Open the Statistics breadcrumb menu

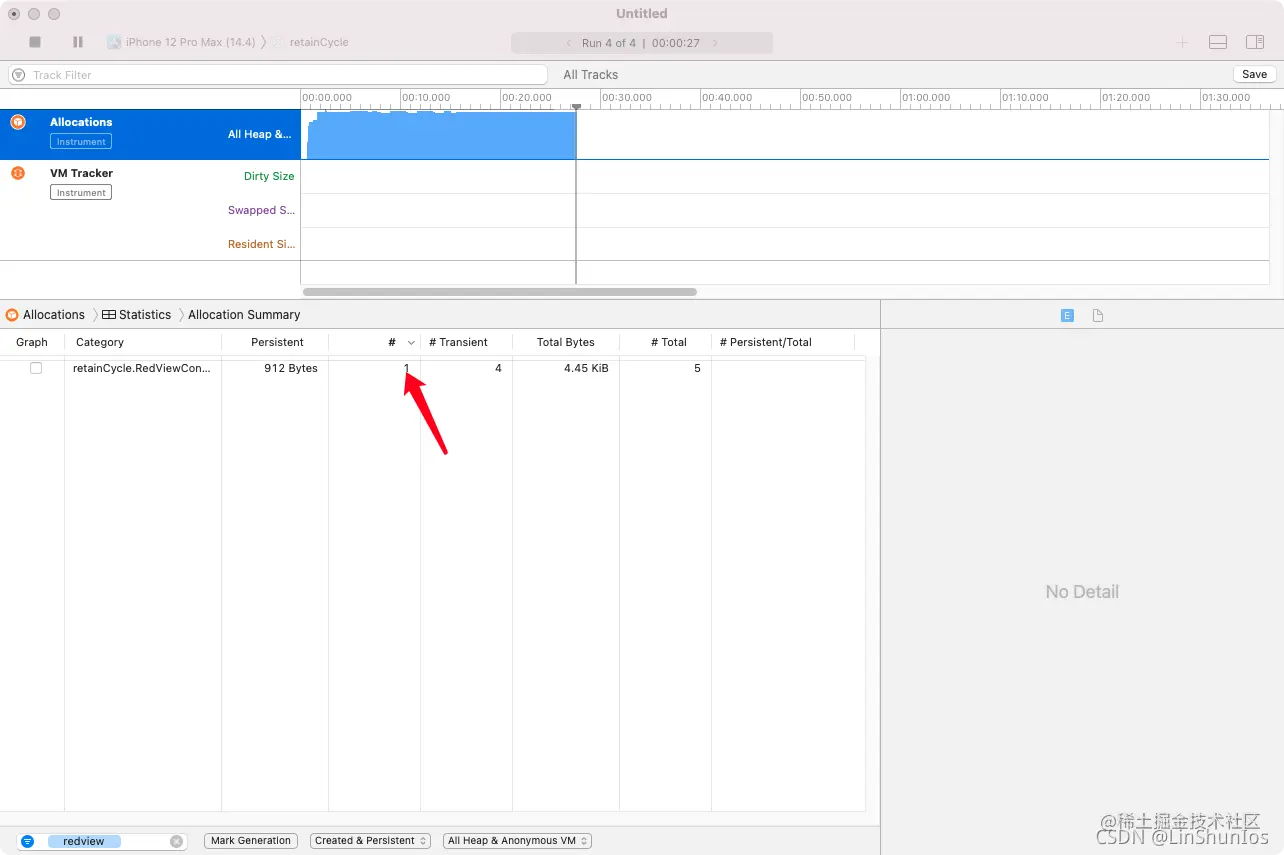137,314
